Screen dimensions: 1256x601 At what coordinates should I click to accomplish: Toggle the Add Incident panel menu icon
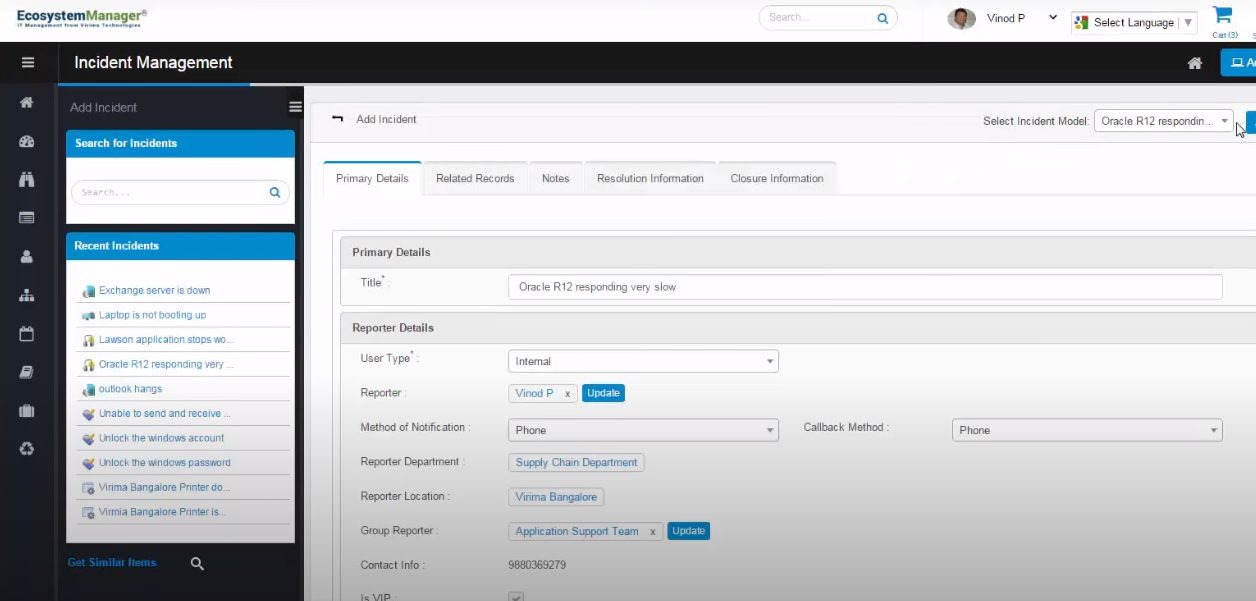[295, 107]
